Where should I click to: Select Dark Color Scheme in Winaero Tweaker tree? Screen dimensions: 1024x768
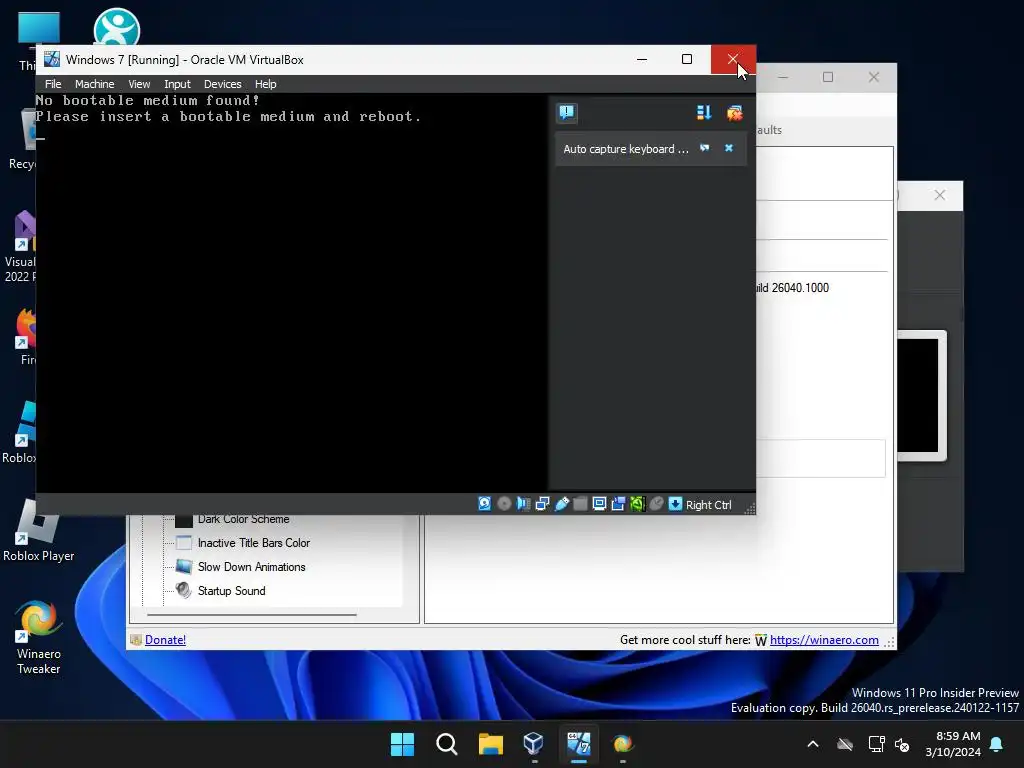(243, 519)
